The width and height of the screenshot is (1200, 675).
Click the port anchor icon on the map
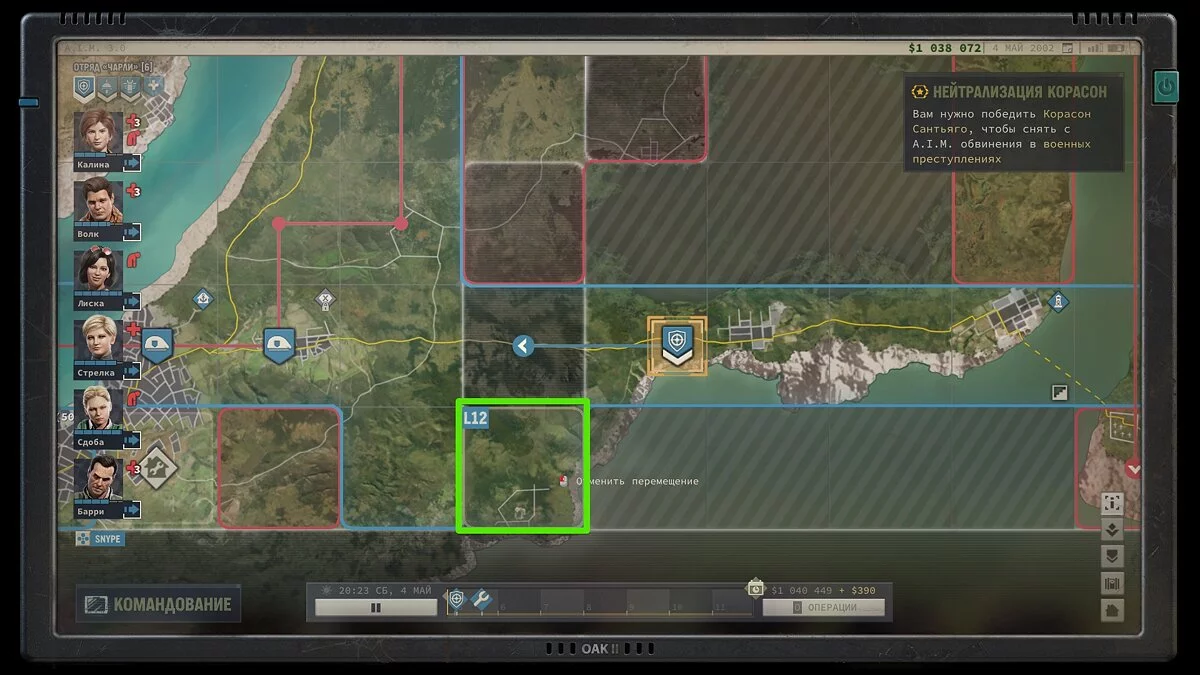[x=203, y=298]
